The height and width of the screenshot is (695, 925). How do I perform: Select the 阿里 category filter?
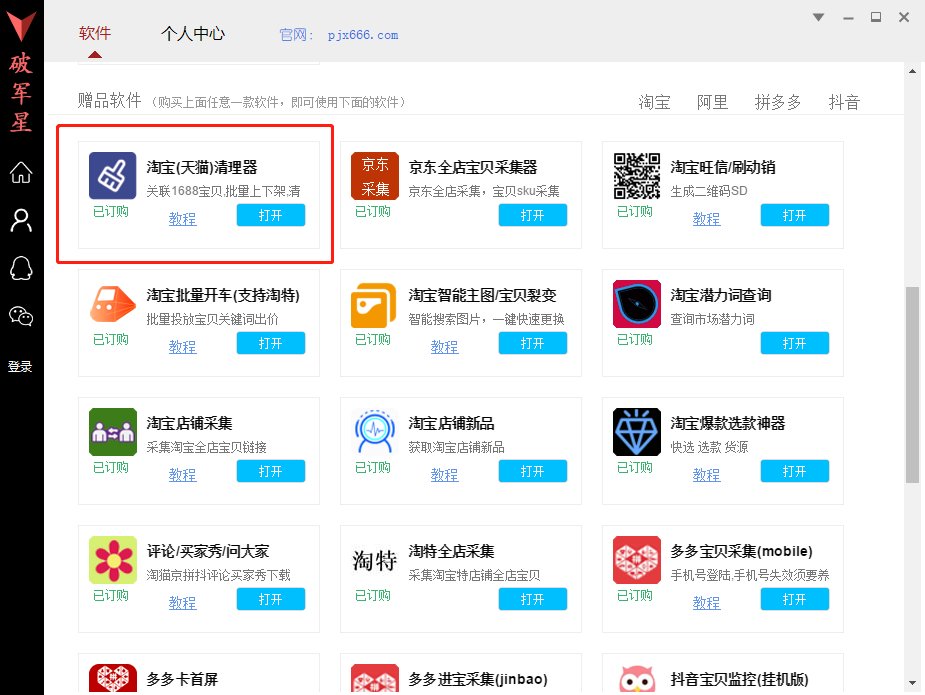coord(712,102)
